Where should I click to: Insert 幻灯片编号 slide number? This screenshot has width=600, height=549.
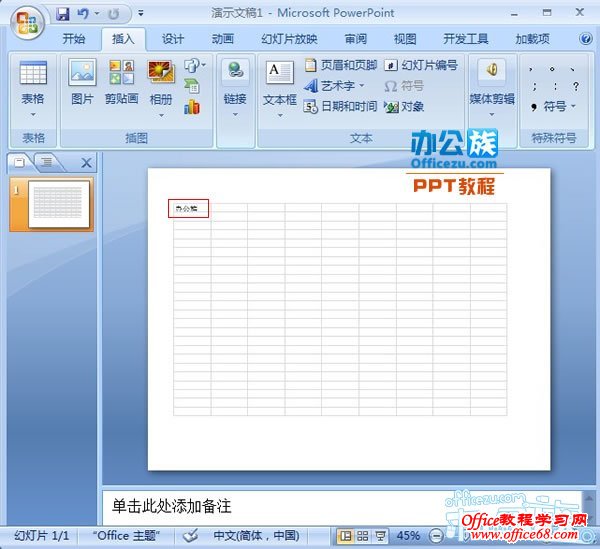[421, 65]
